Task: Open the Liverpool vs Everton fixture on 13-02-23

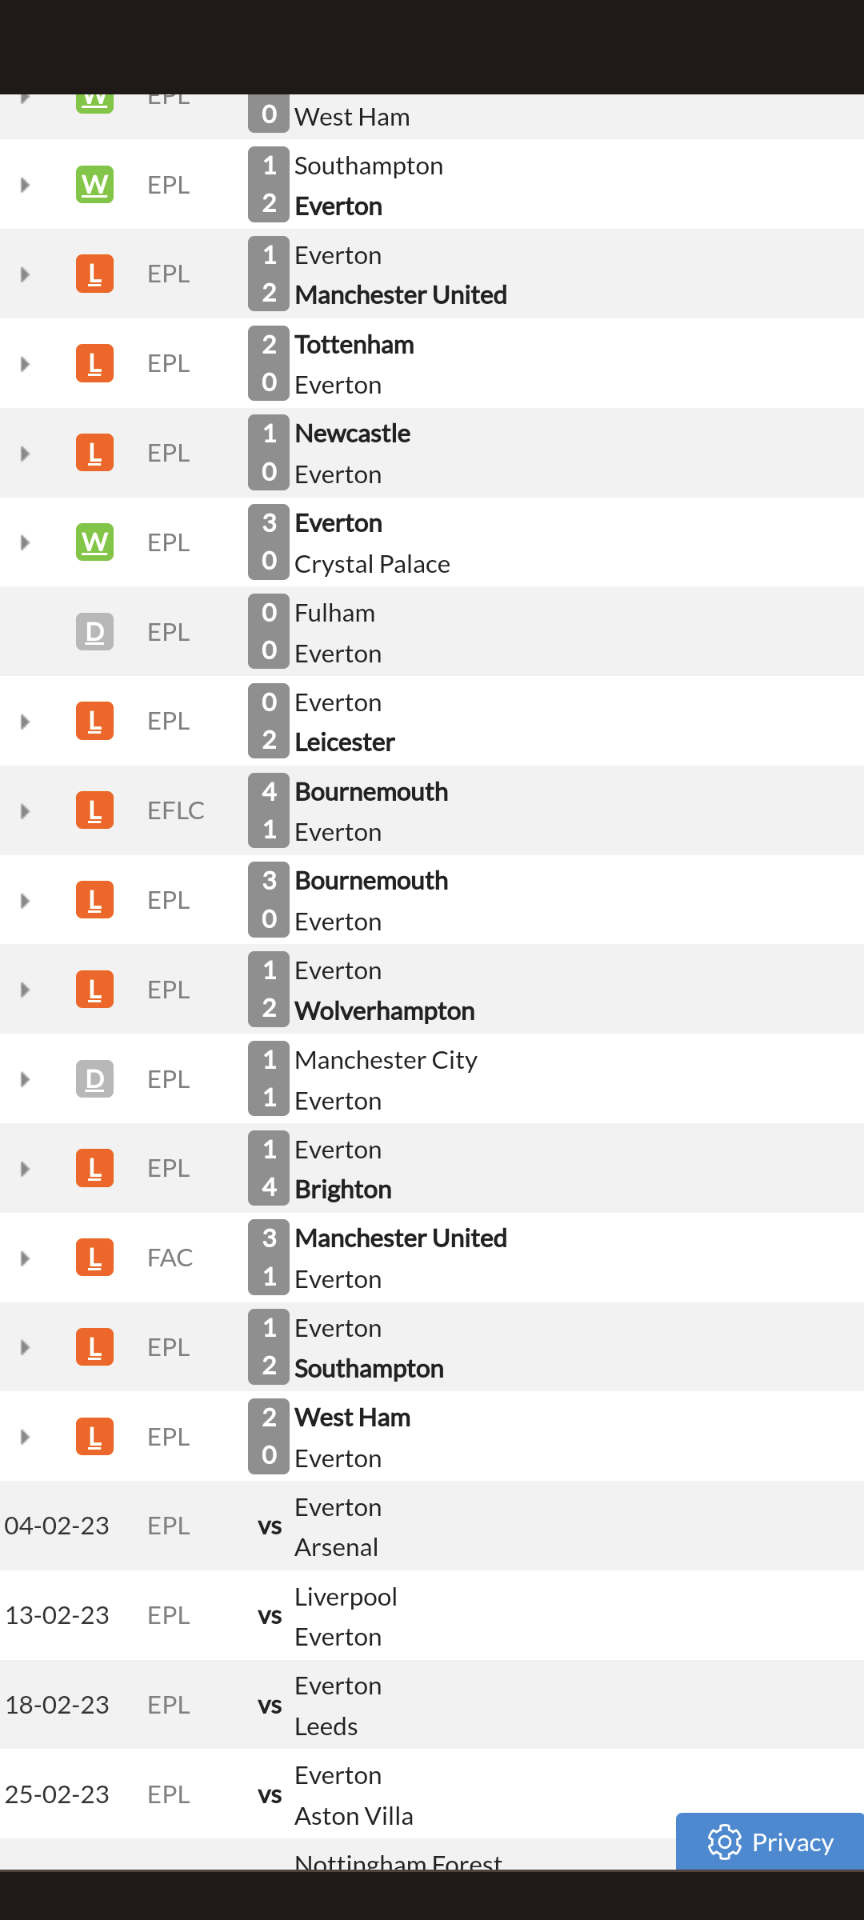Action: 432,1616
